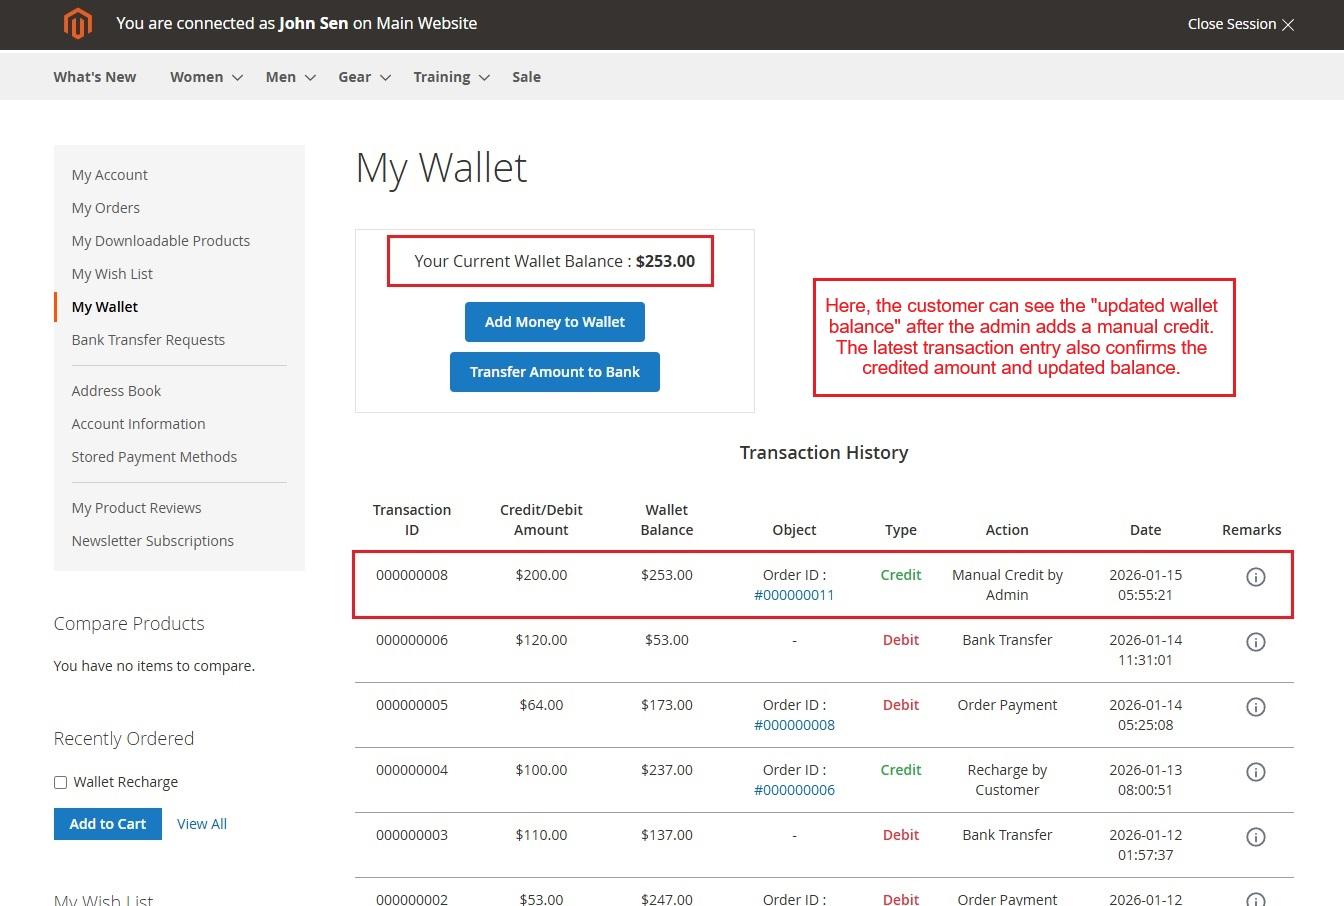Open remarks info icon for transaction 000000008
This screenshot has width=1344, height=906.
(1256, 577)
